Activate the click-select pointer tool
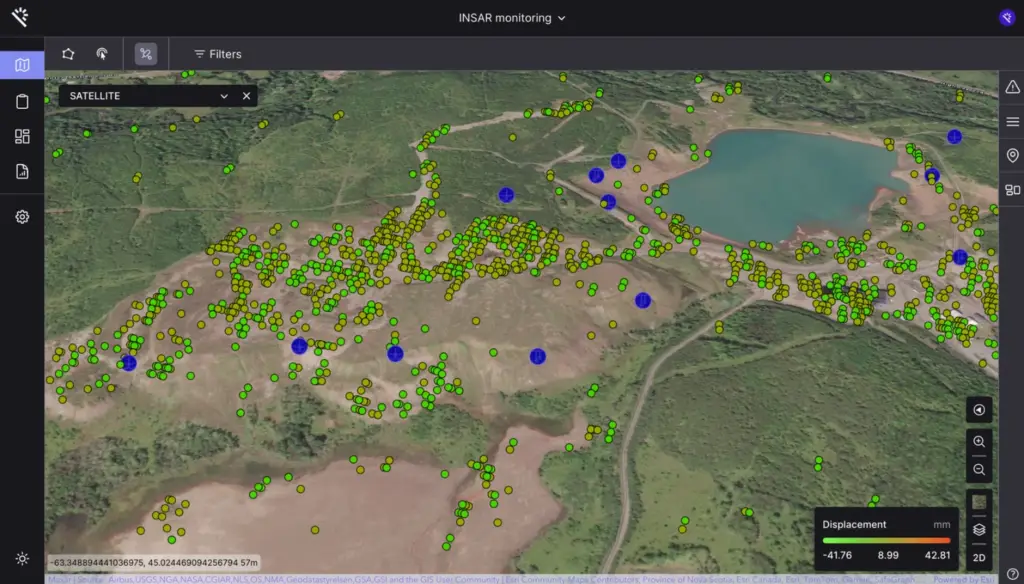The width and height of the screenshot is (1024, 584). pos(101,54)
